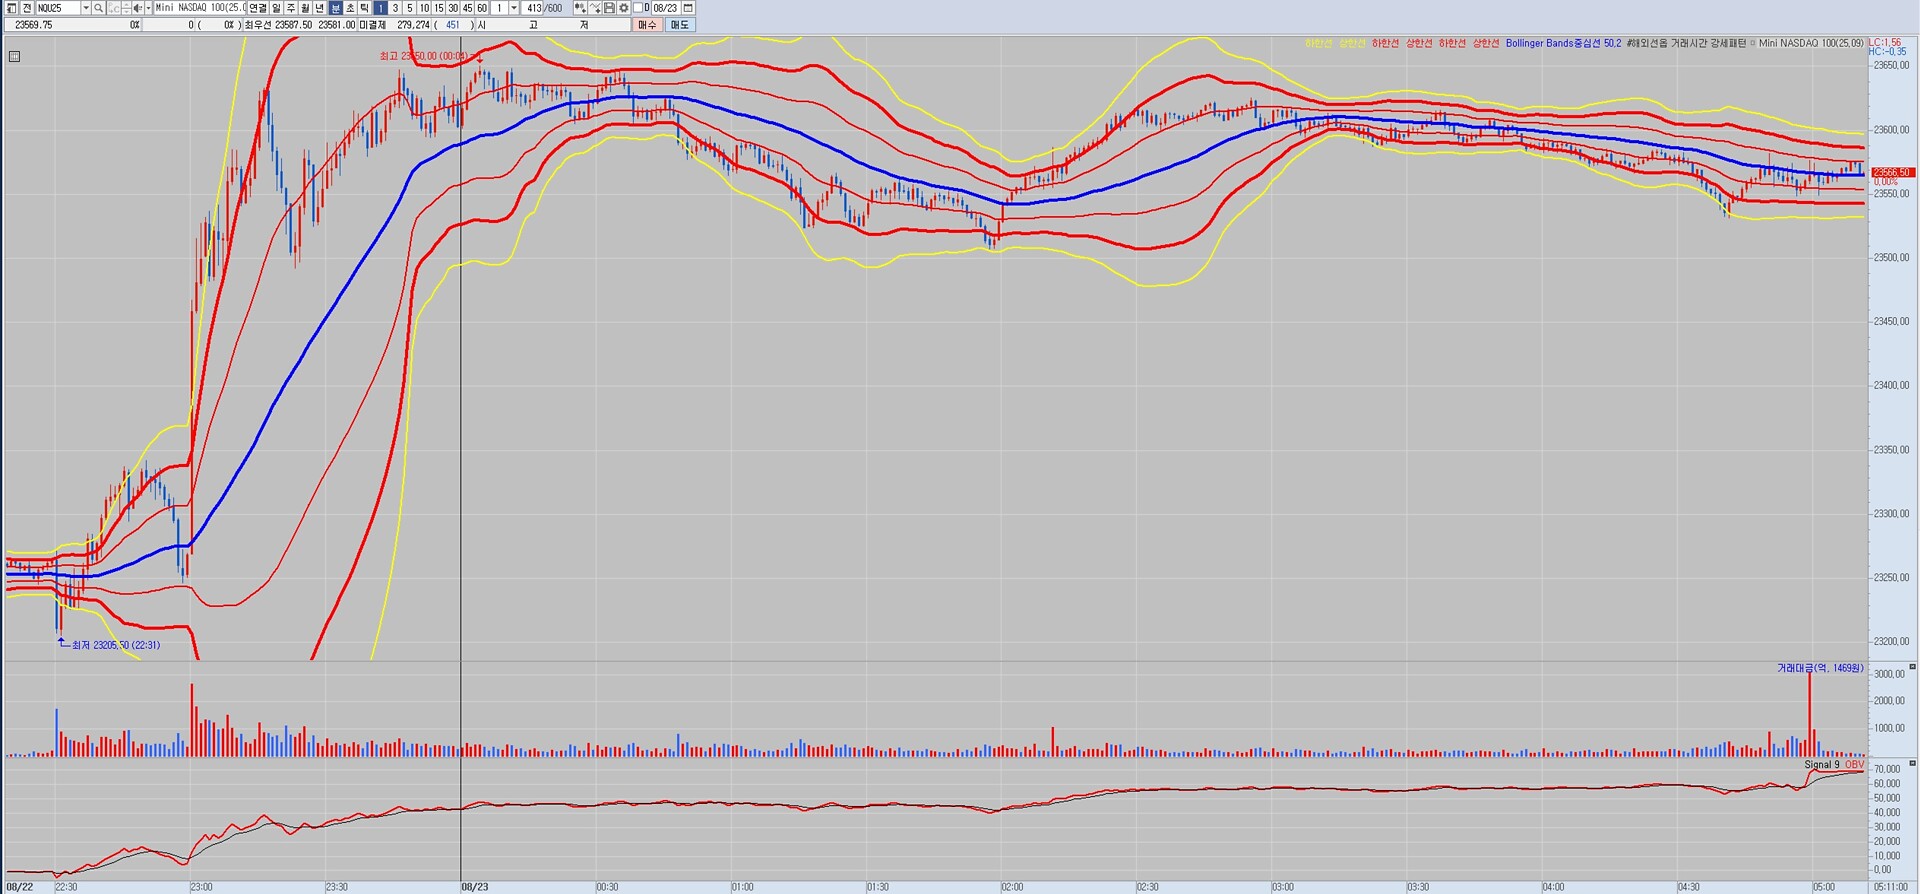Toggle the 분 (minute) period button

(x=335, y=8)
